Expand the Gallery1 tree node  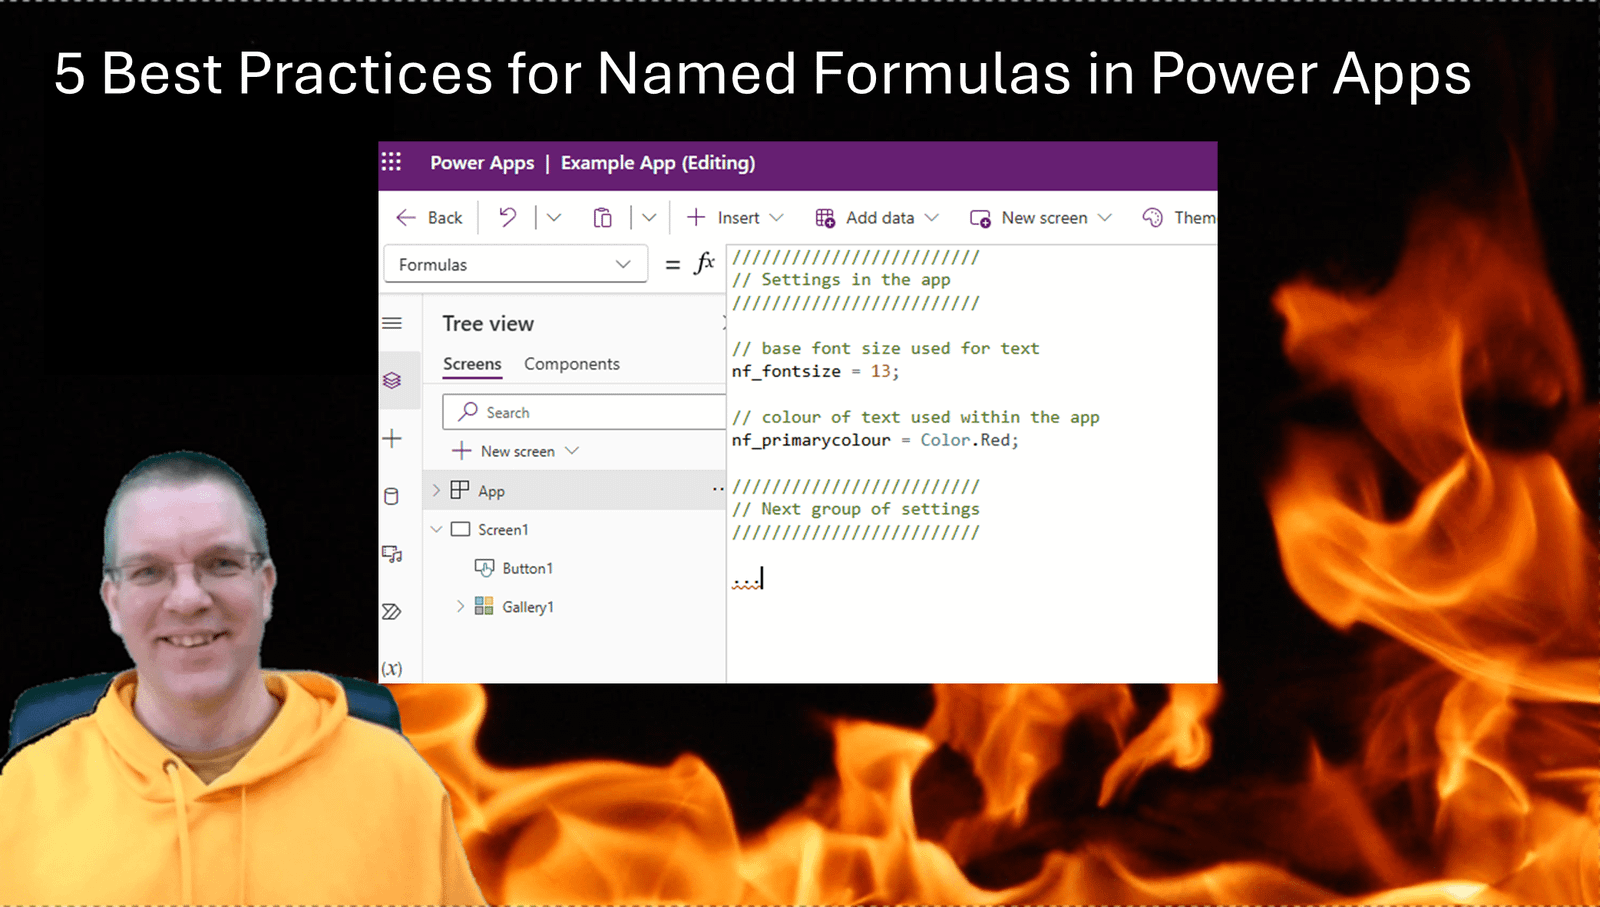460,606
